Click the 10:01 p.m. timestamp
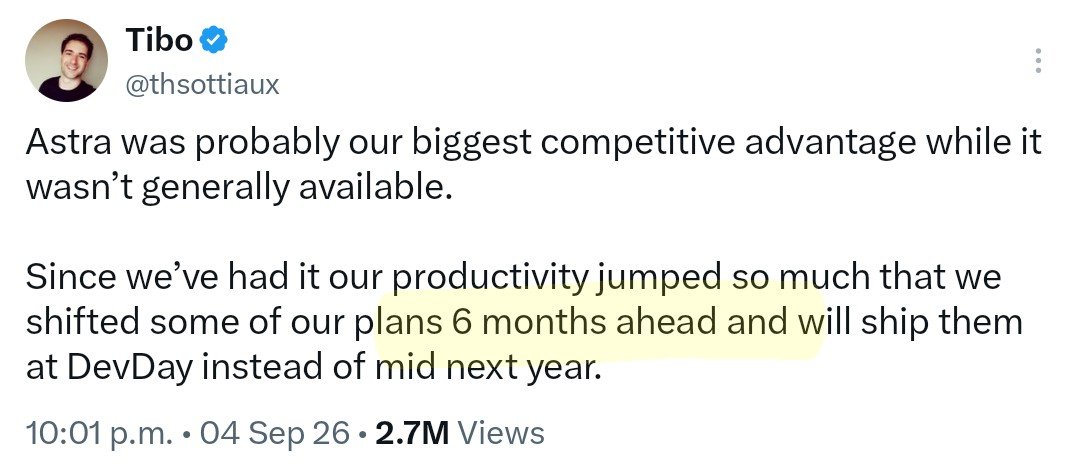Image resolution: width=1080 pixels, height=466 pixels. [x=99, y=434]
